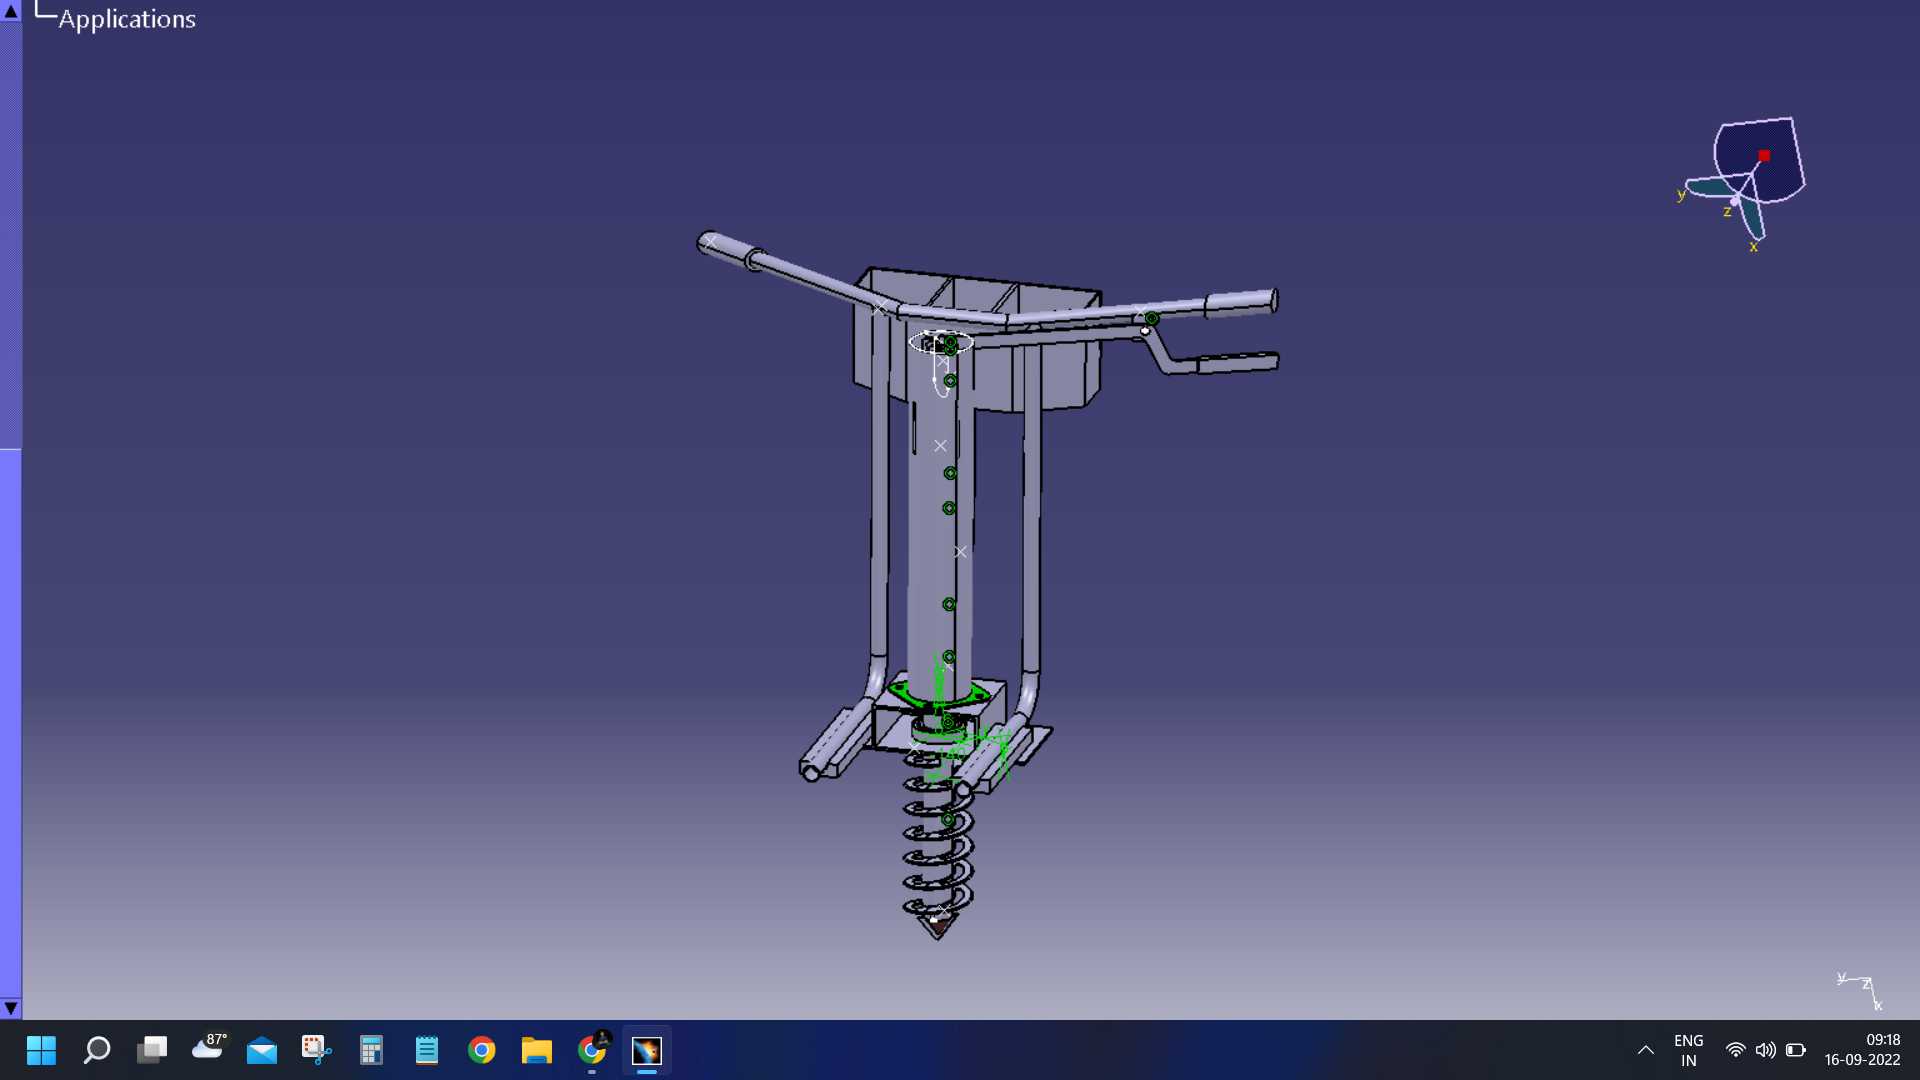Open the weather widget showing 87°
Viewport: 1920px width, 1080px height.
(208, 1048)
